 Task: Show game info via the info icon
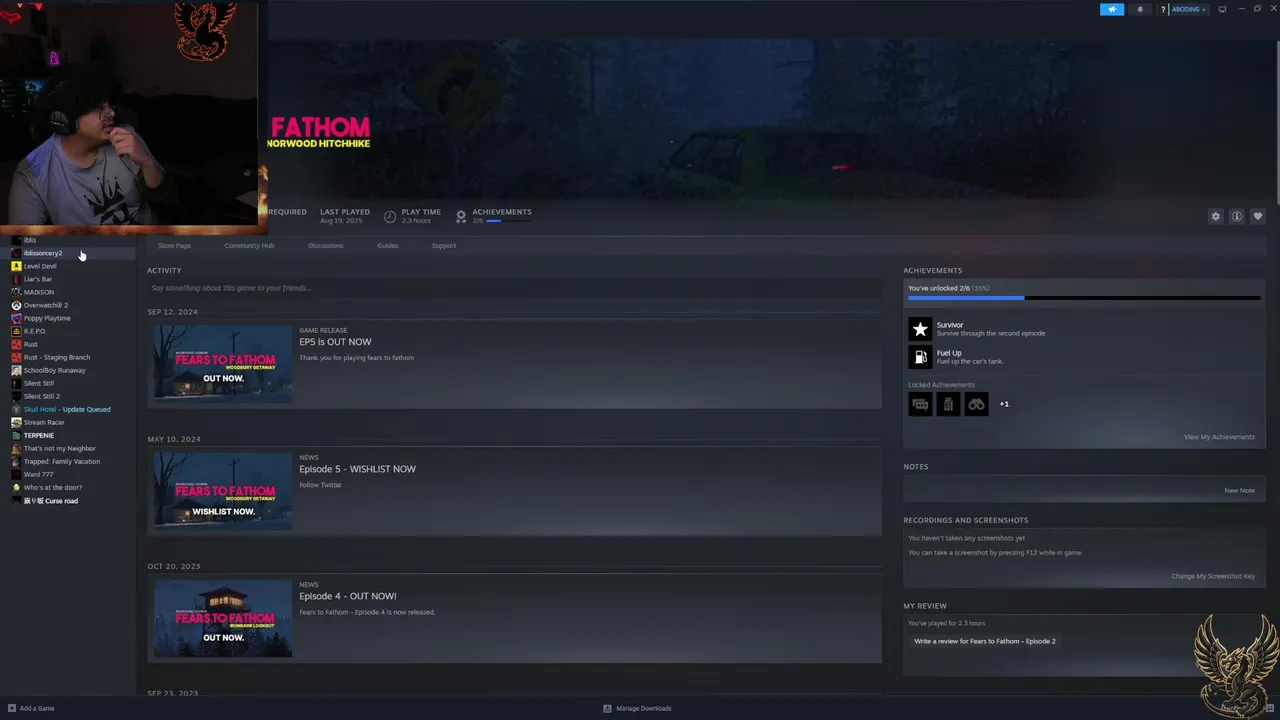(1237, 216)
